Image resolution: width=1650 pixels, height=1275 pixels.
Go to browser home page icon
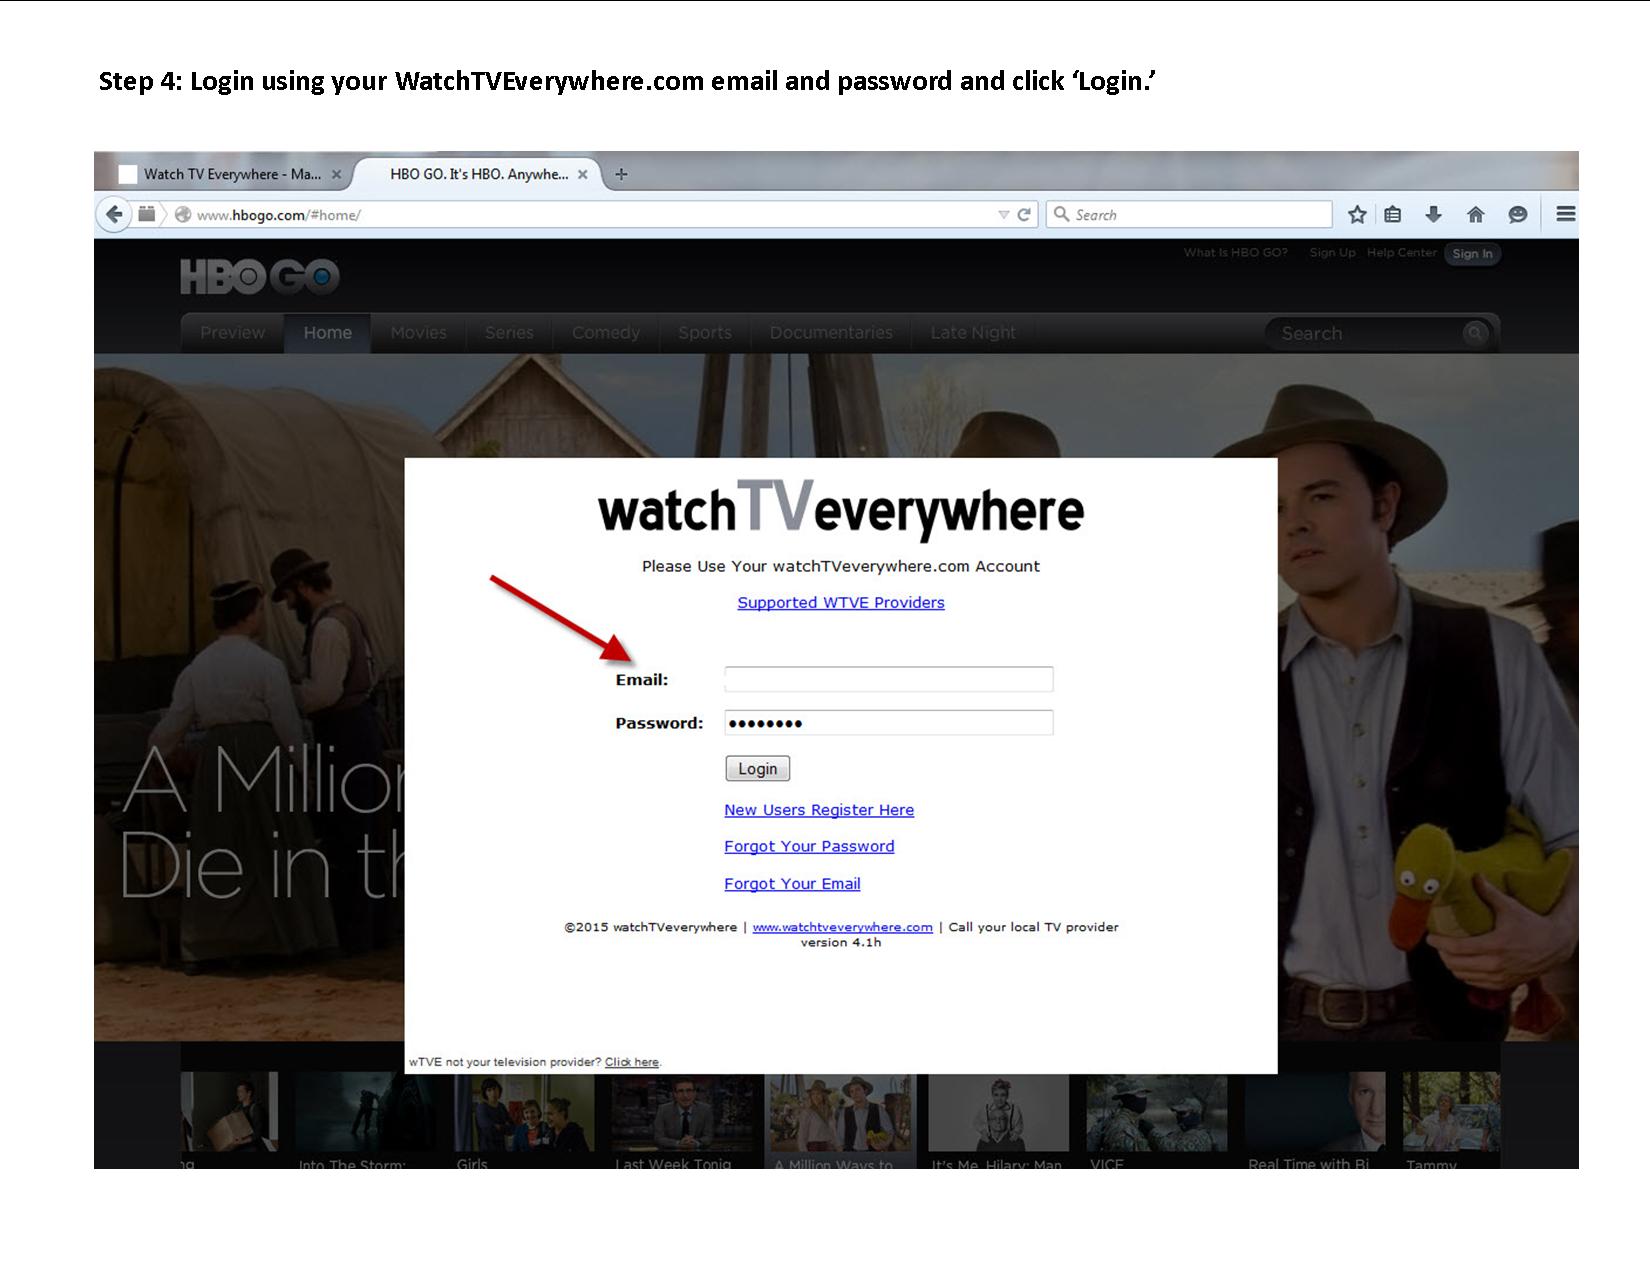pyautogui.click(x=1475, y=214)
